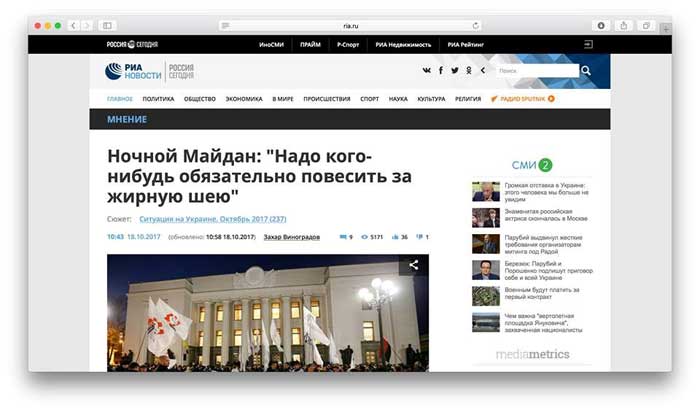Viewport: 700px width, 412px height.
Task: Play Радио Sputnik from the navigation bar
Action: click(522, 99)
